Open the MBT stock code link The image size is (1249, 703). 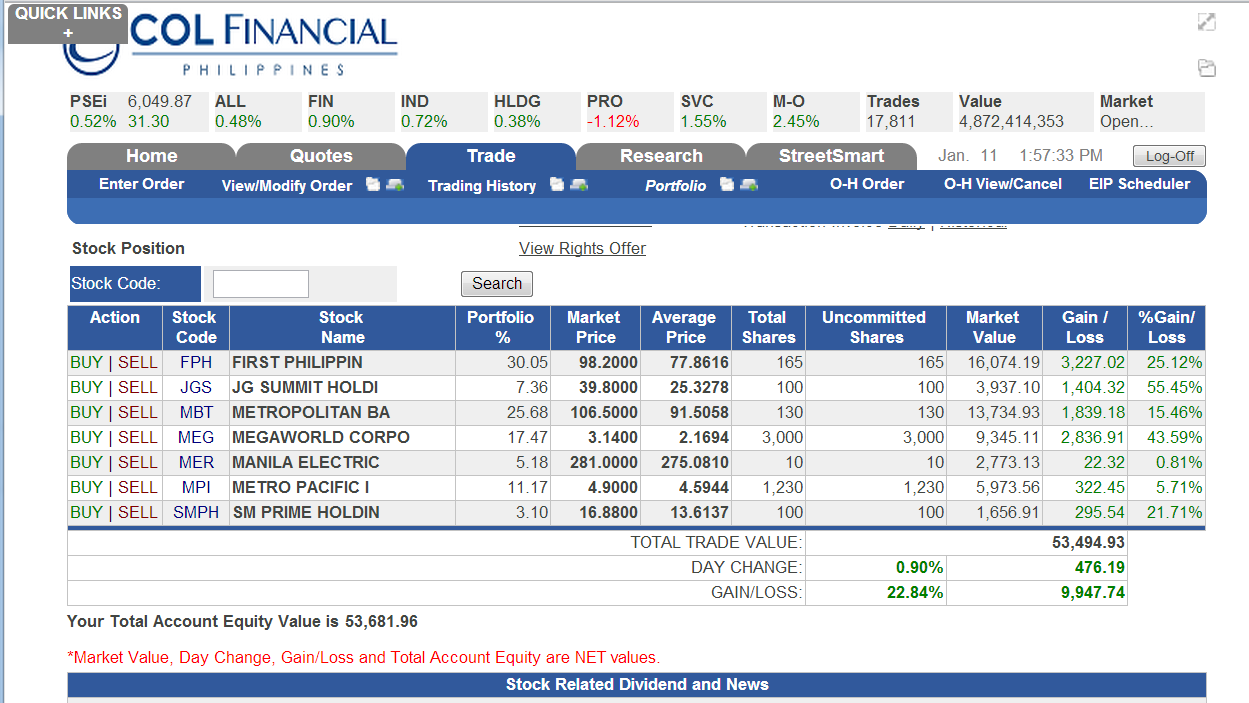(x=196, y=412)
